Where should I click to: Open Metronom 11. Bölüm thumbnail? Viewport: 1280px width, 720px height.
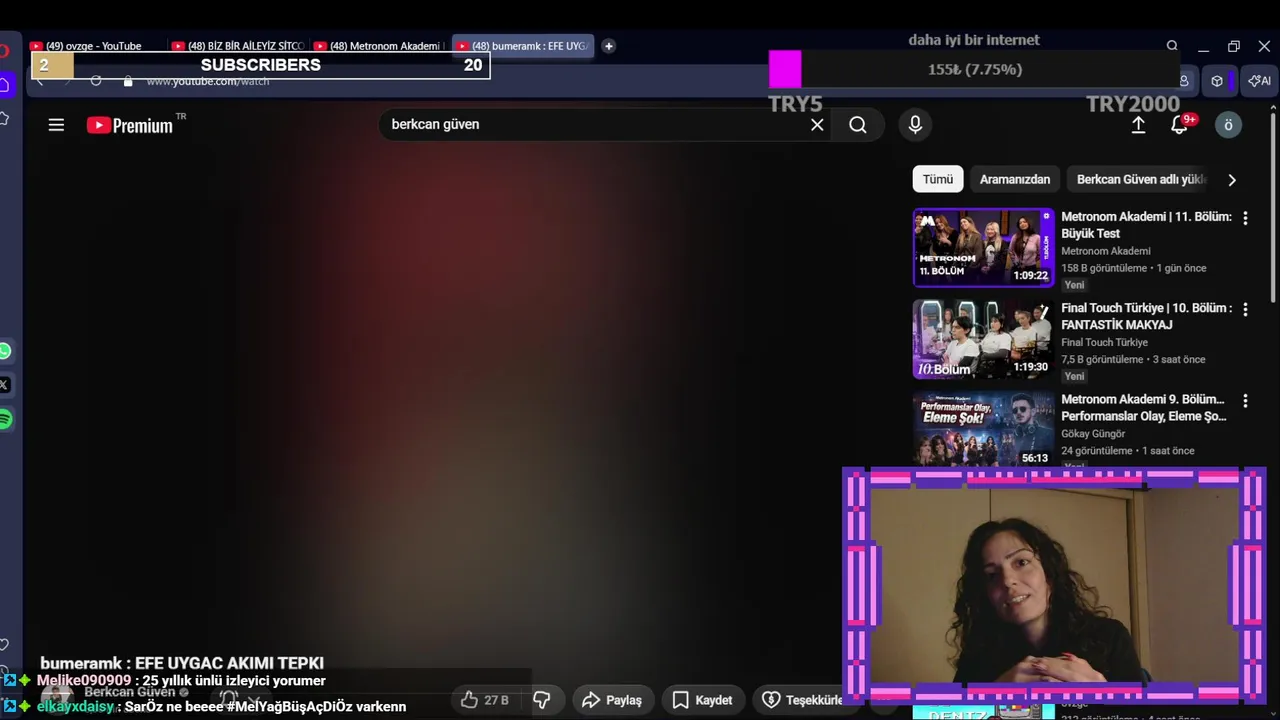984,247
